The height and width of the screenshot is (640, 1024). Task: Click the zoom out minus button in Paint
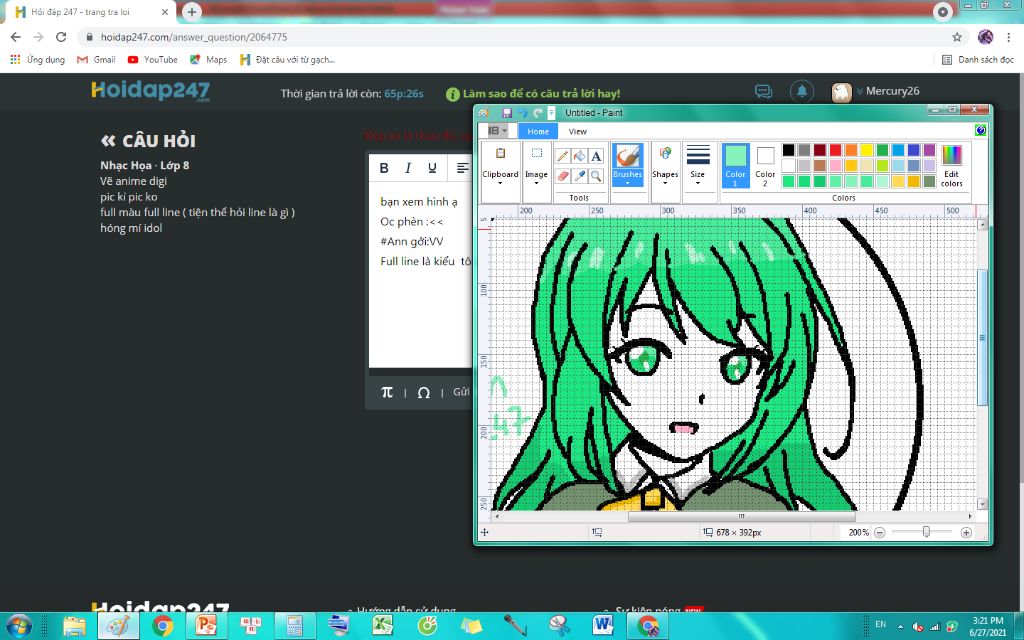[880, 532]
